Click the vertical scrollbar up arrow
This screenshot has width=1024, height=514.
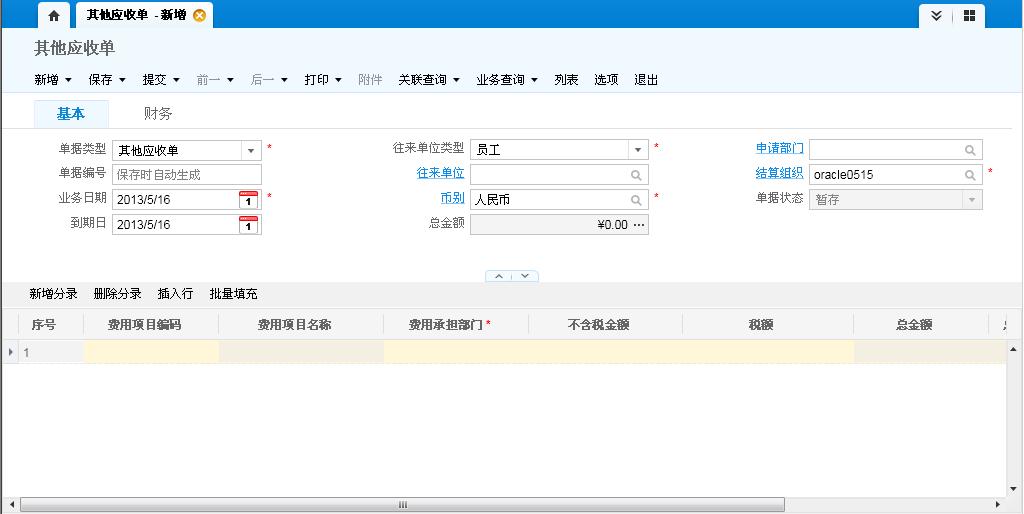1014,349
